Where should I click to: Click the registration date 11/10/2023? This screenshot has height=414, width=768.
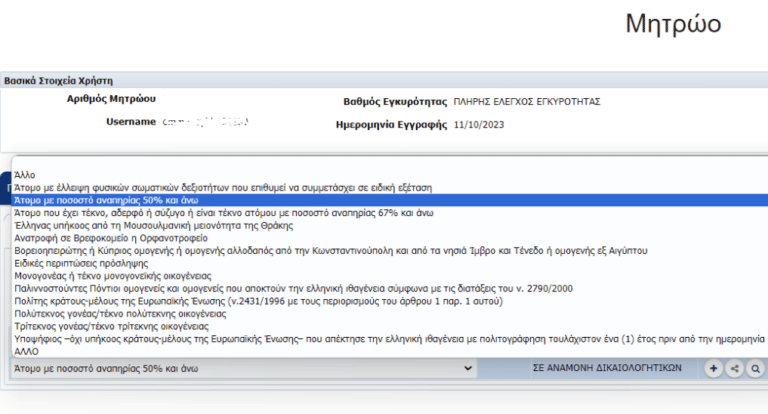[479, 124]
